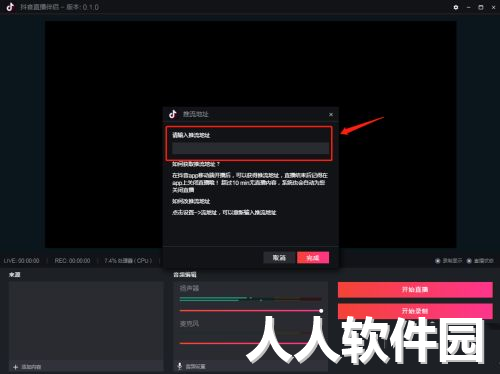Minimize the live companion window
The height and width of the screenshot is (374, 500).
pyautogui.click(x=468, y=7)
